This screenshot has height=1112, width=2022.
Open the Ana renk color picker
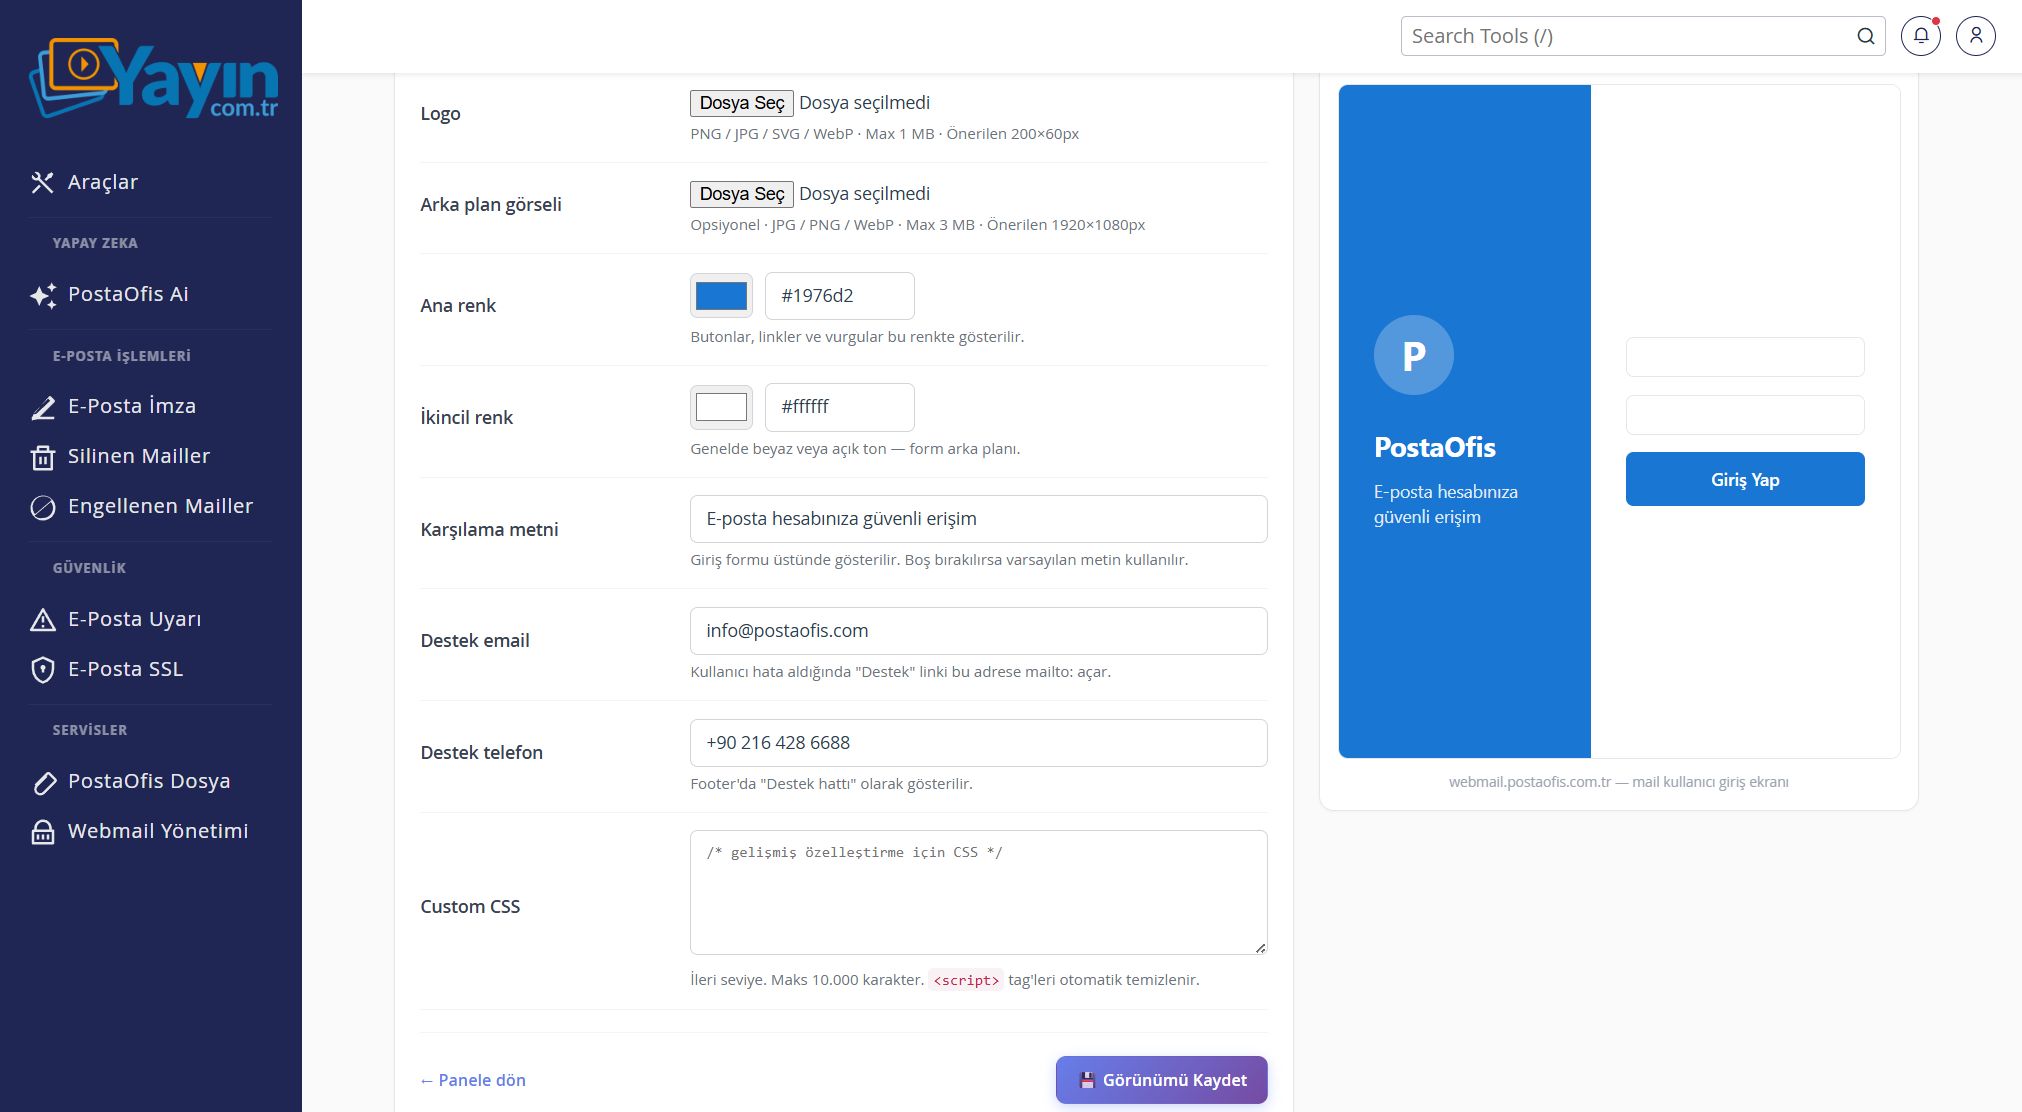coord(721,295)
